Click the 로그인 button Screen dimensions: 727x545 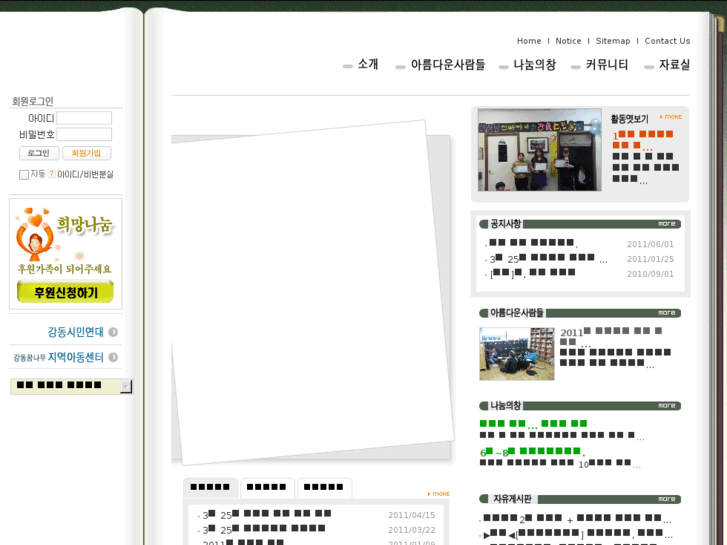39,153
